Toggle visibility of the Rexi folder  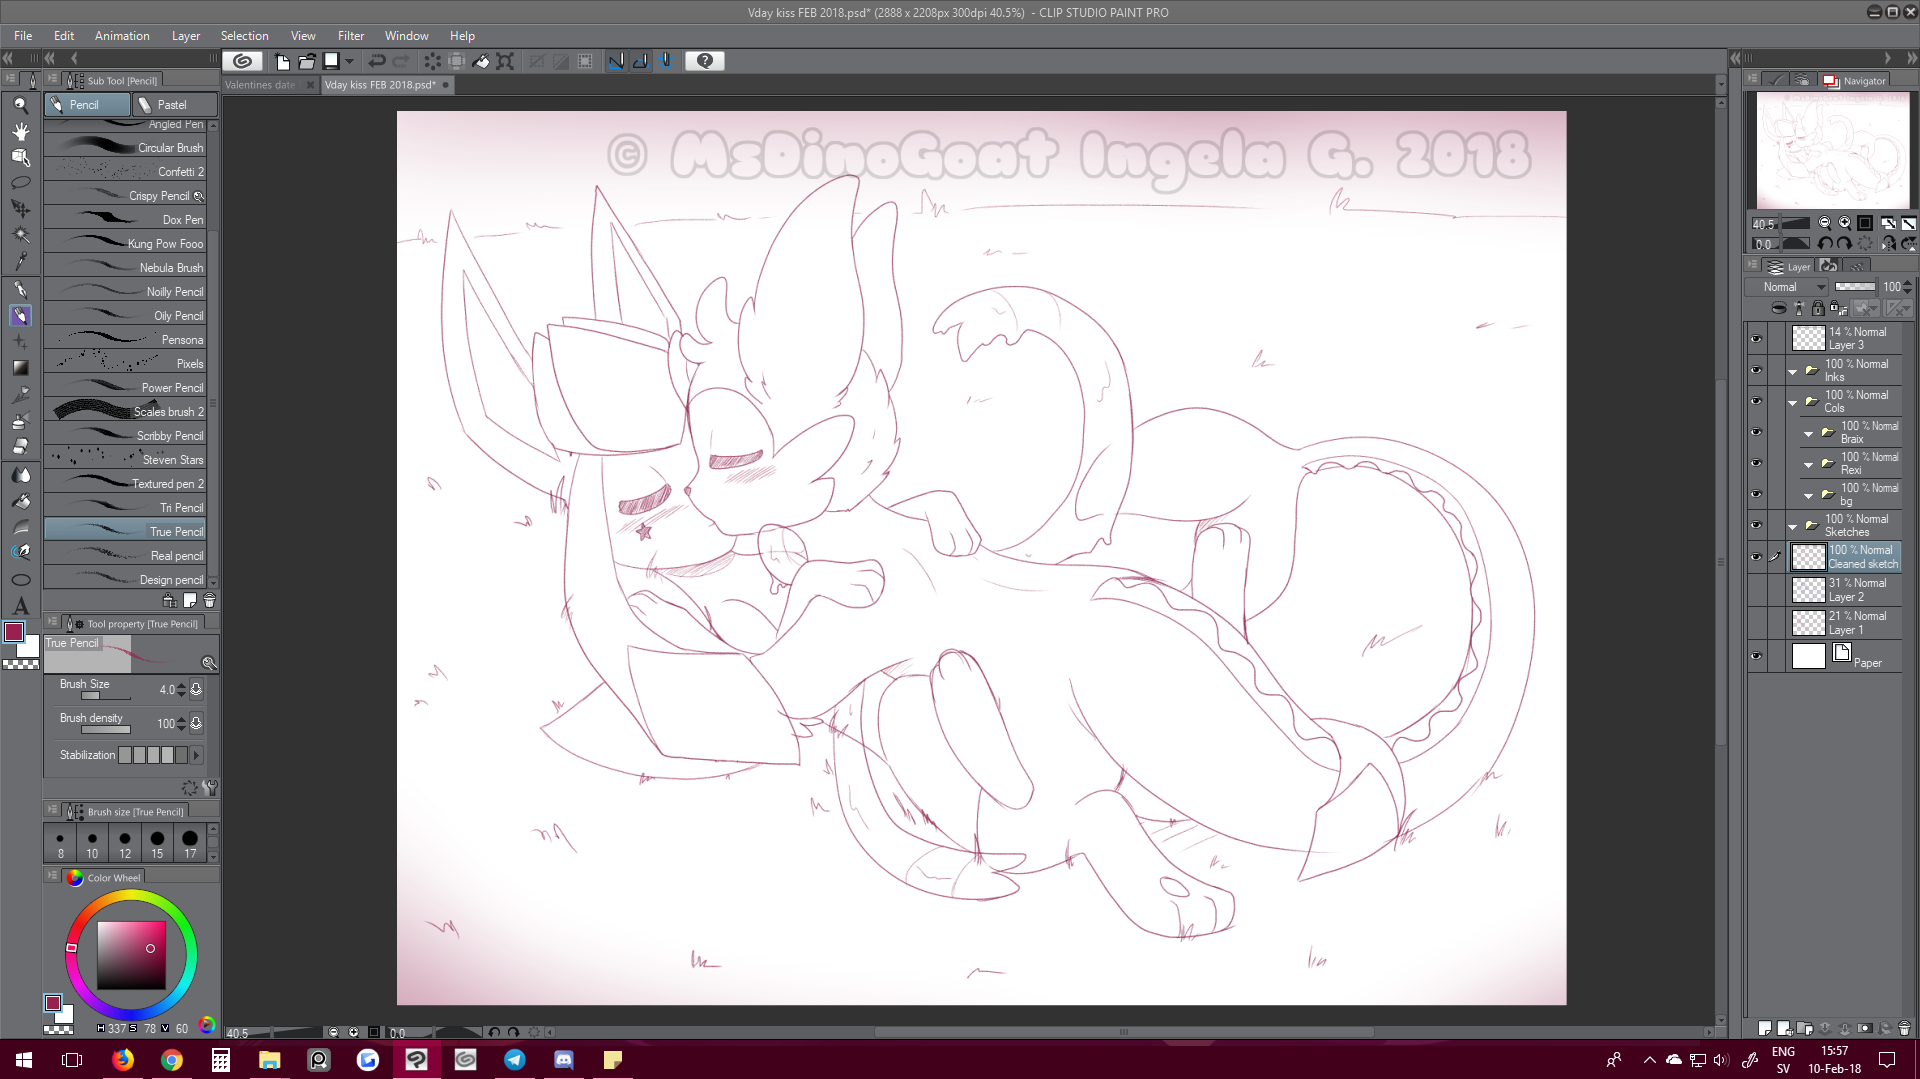coord(1756,463)
